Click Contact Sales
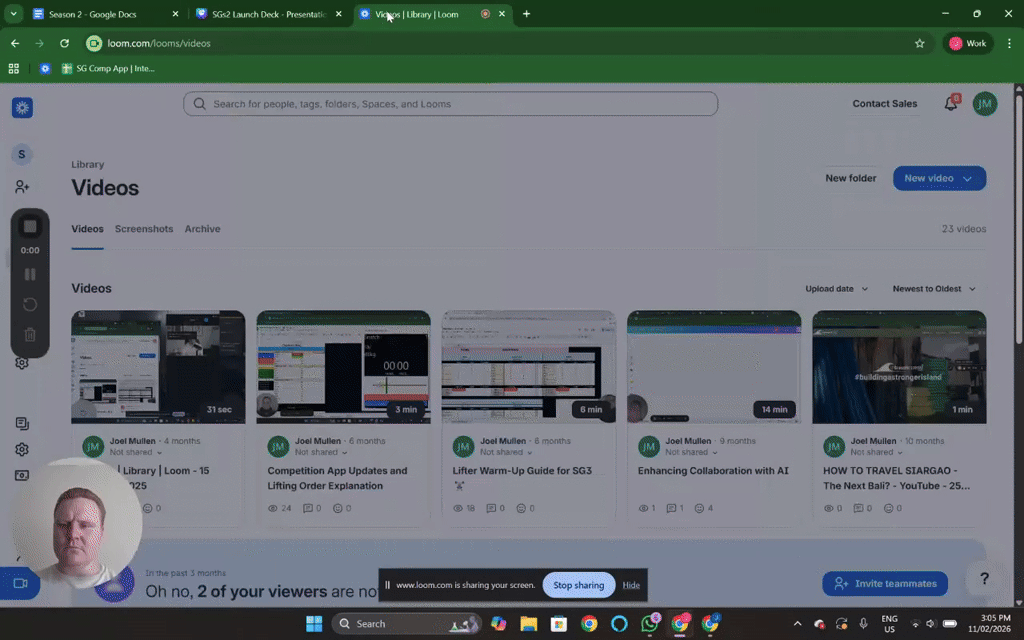 coord(884,103)
